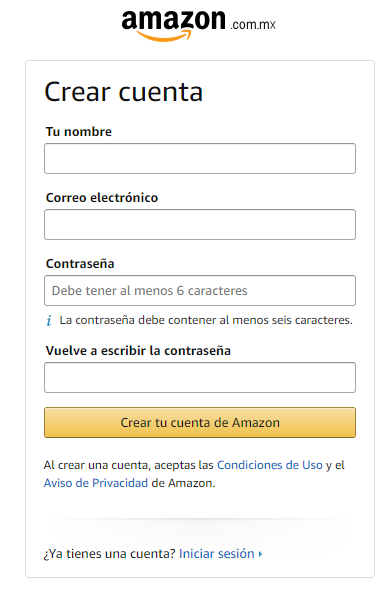The image size is (388, 589).
Task: Focus the Tu nombre text field
Action: tap(200, 159)
